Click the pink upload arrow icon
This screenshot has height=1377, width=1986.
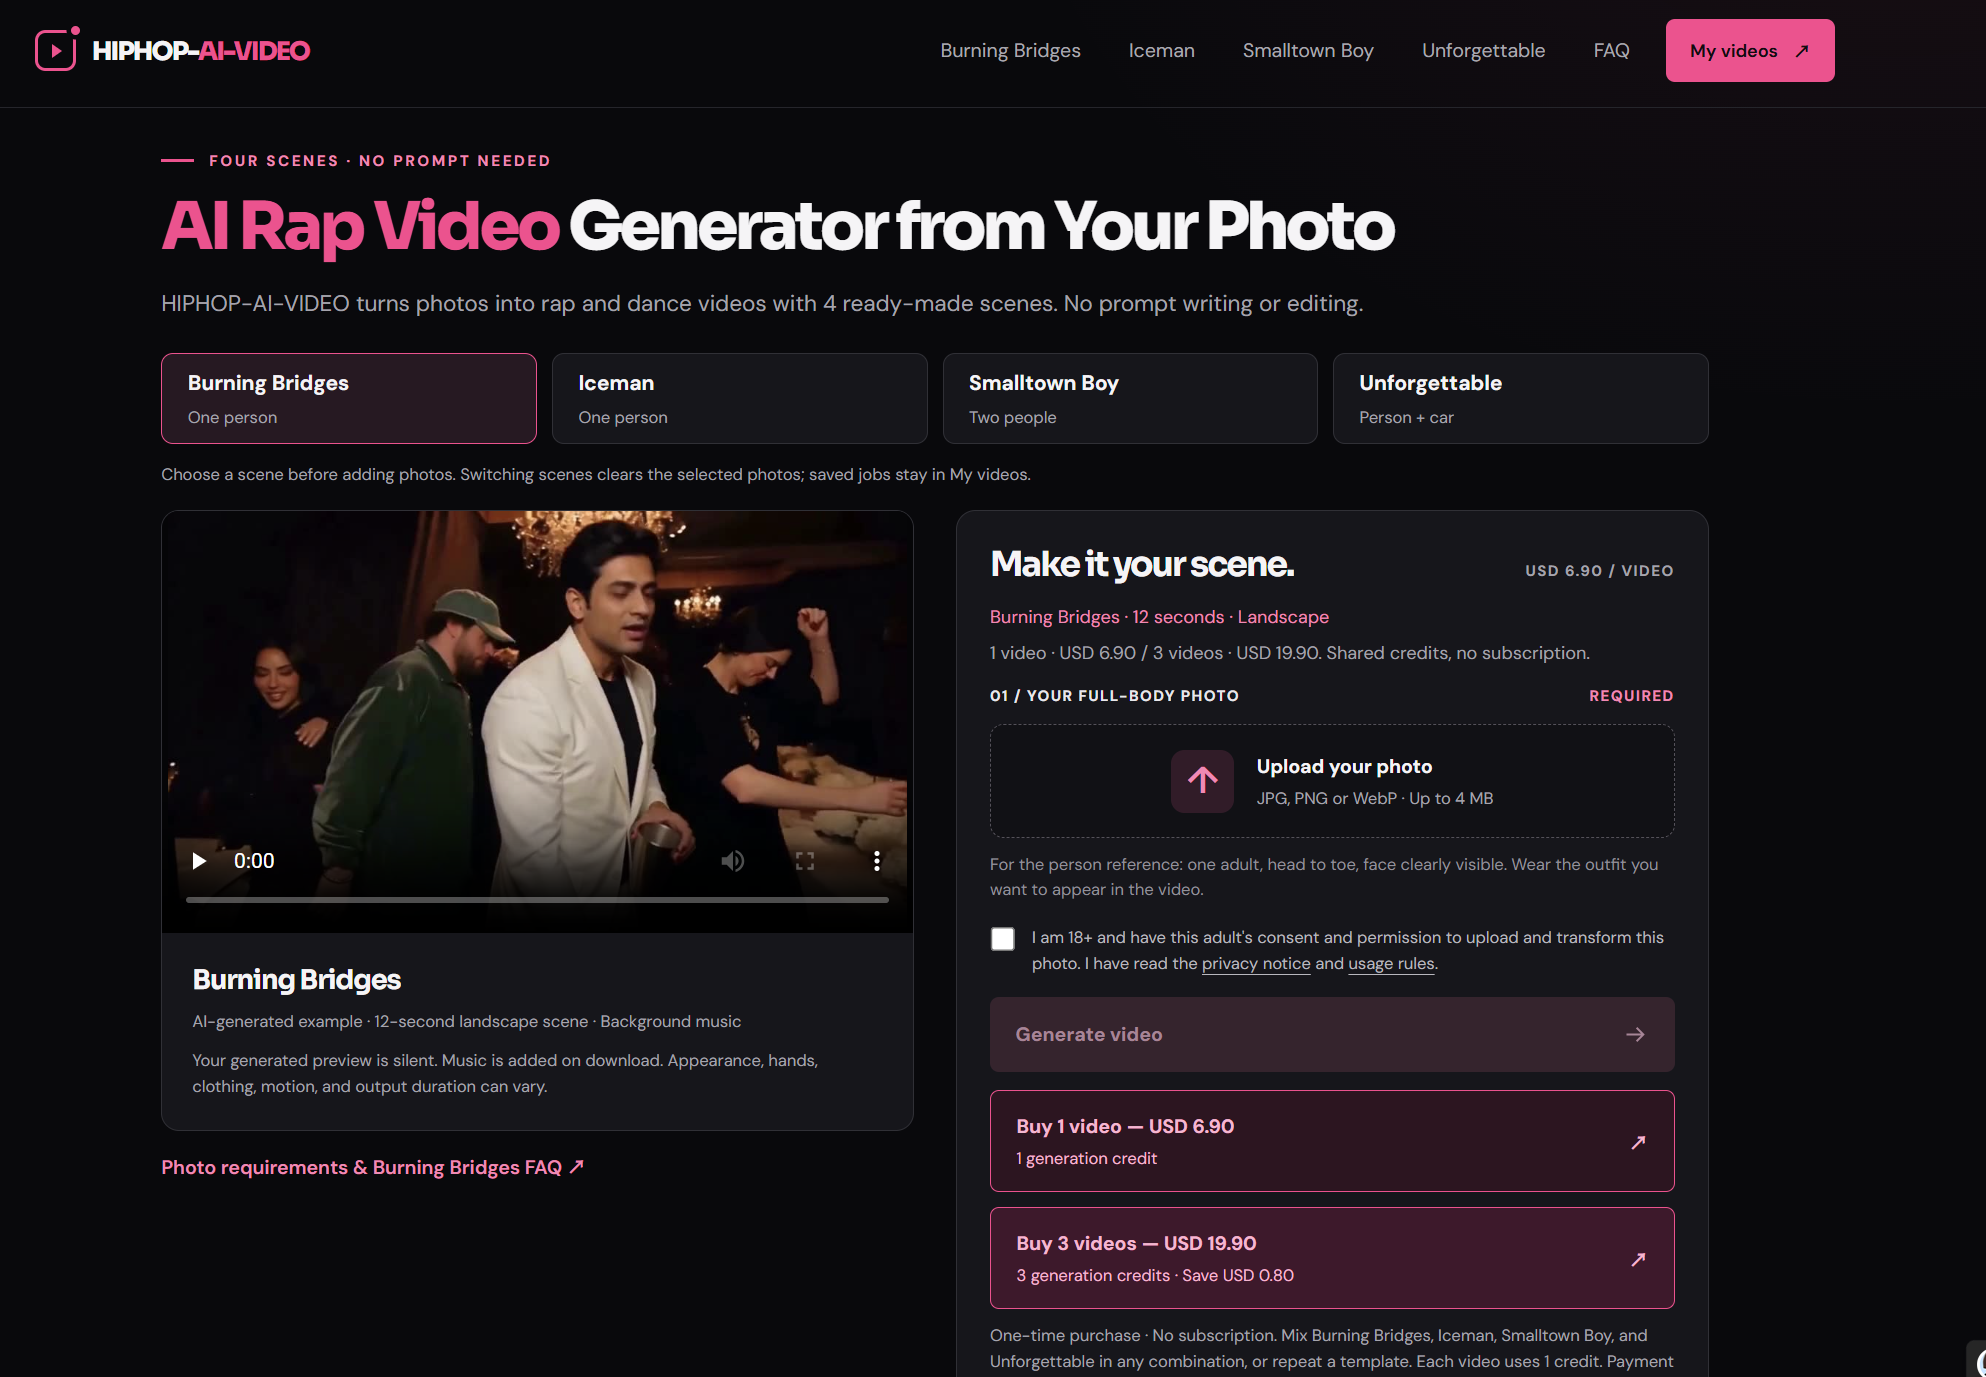1202,781
